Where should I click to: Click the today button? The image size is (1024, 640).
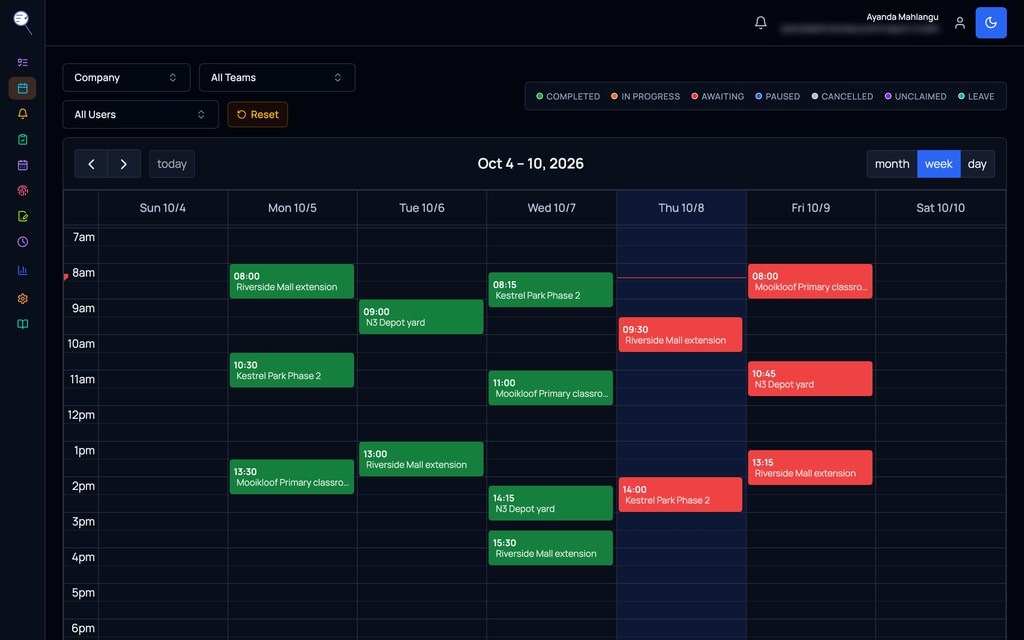point(172,164)
